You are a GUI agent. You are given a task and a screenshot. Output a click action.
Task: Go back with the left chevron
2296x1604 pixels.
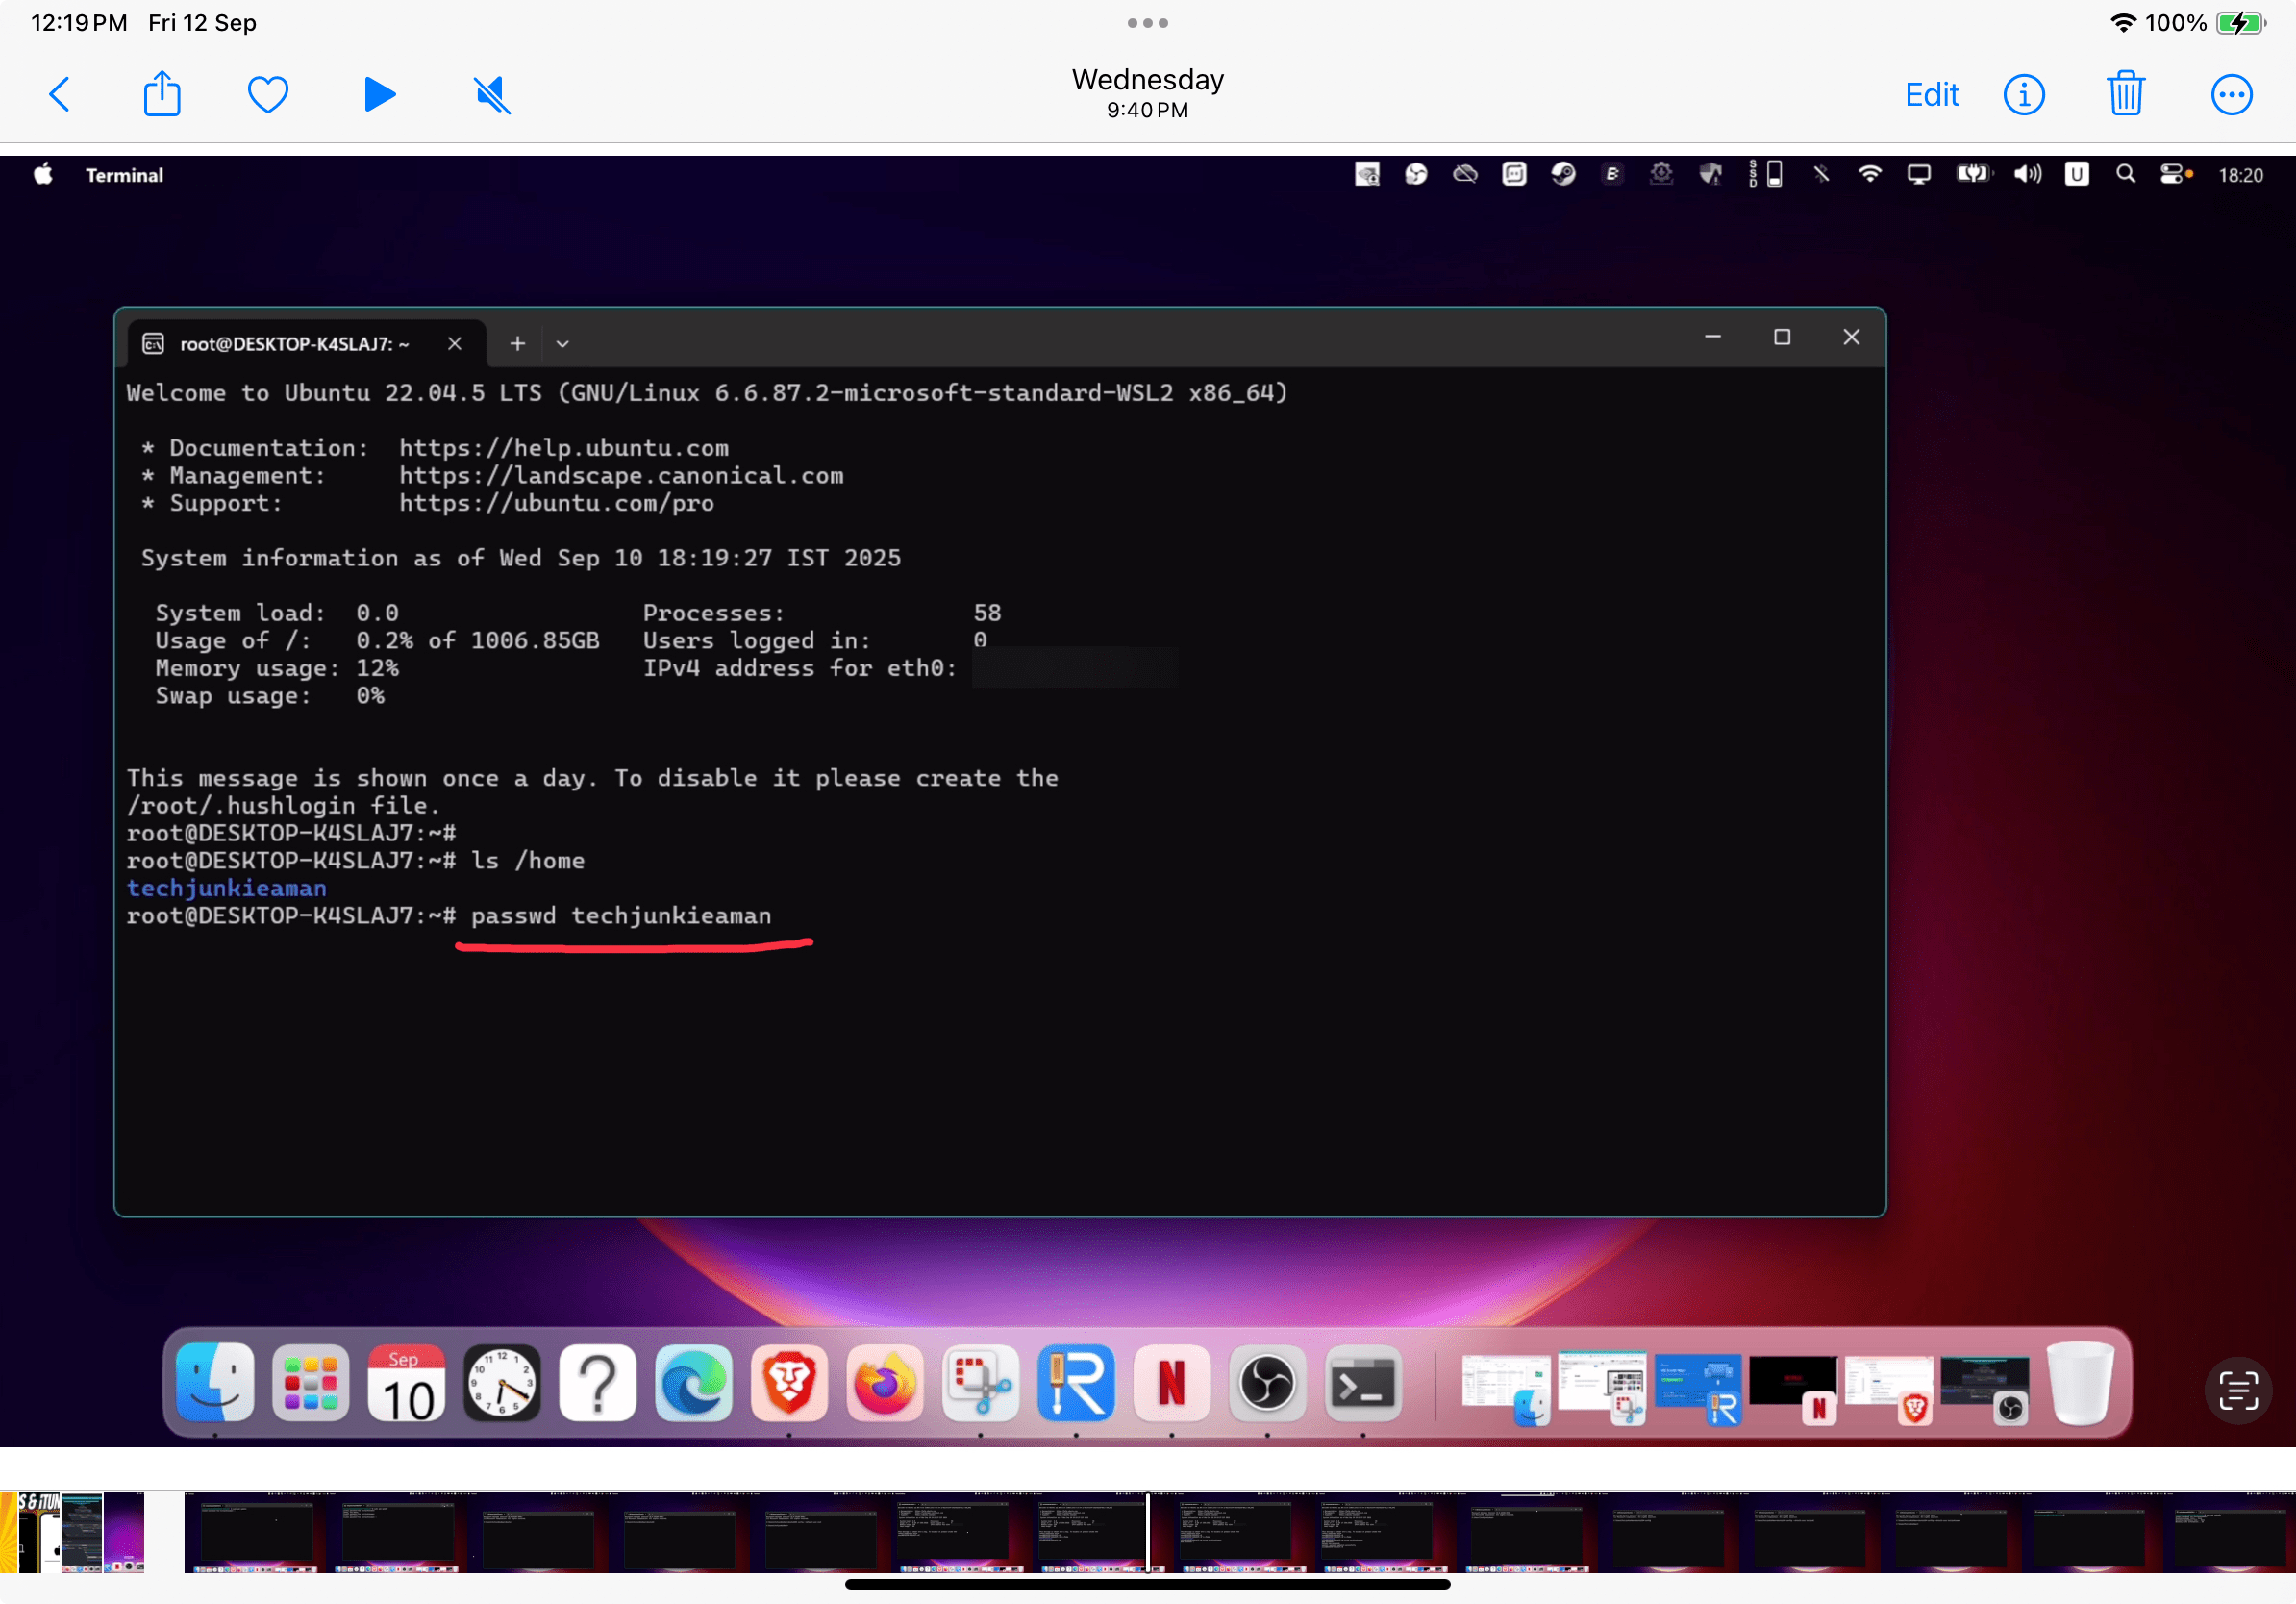click(60, 95)
